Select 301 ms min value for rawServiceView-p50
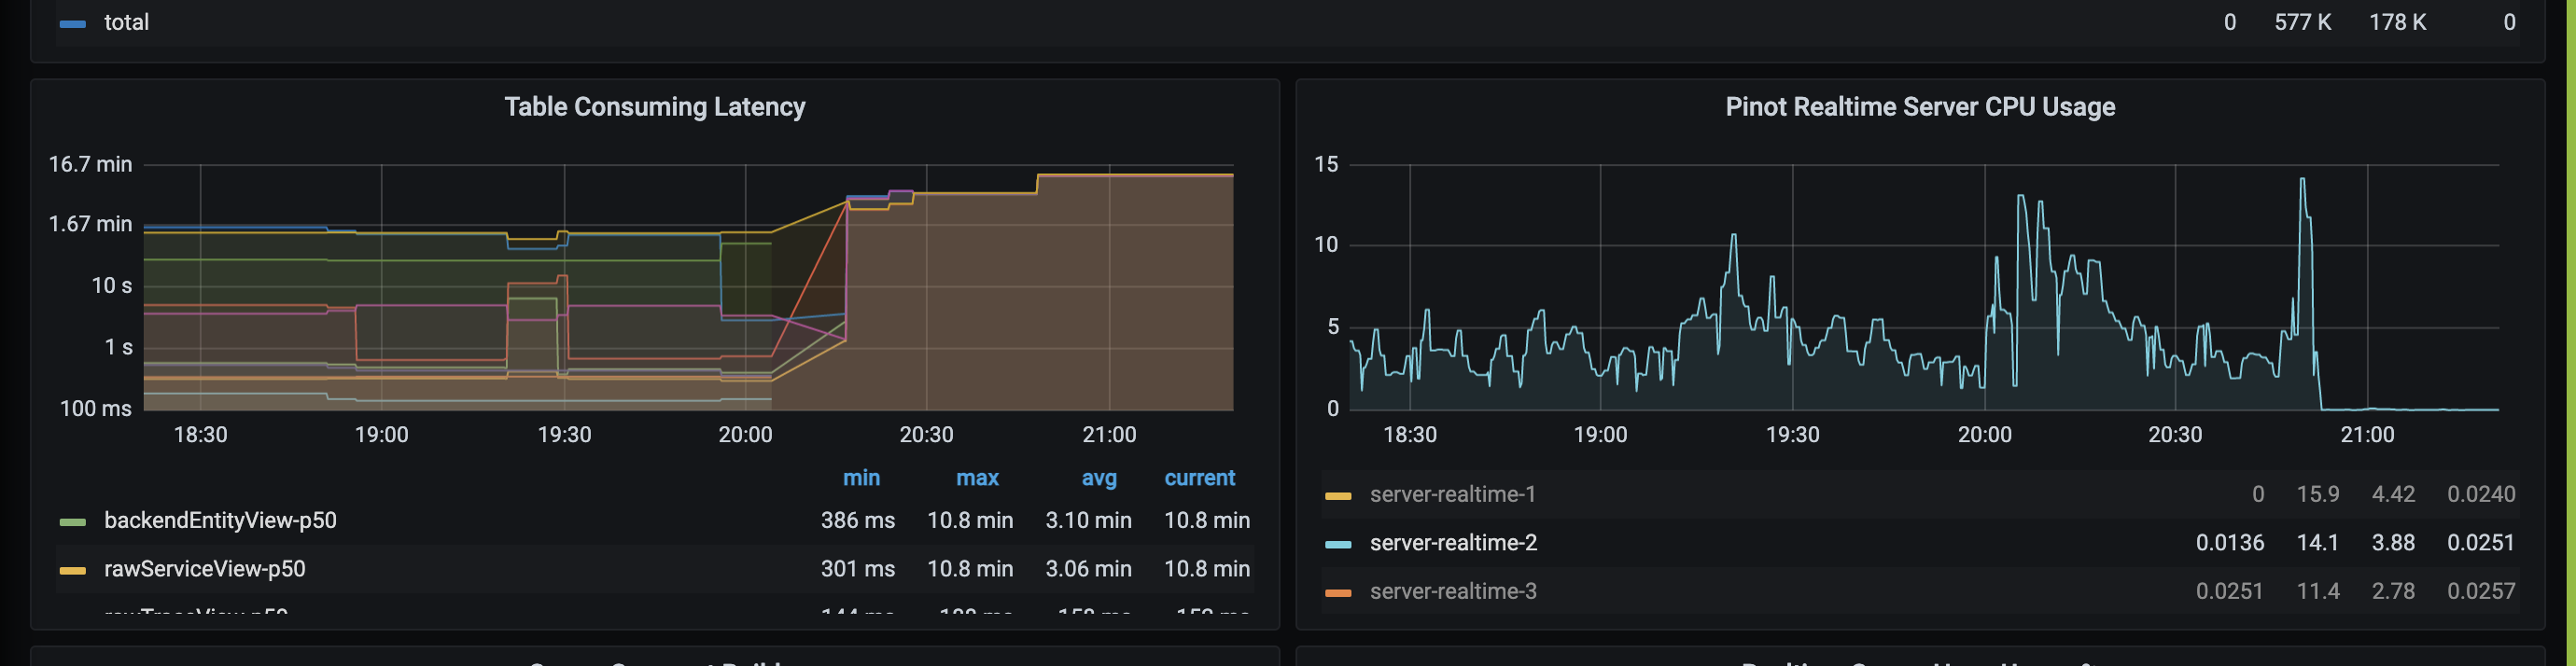 pyautogui.click(x=858, y=569)
